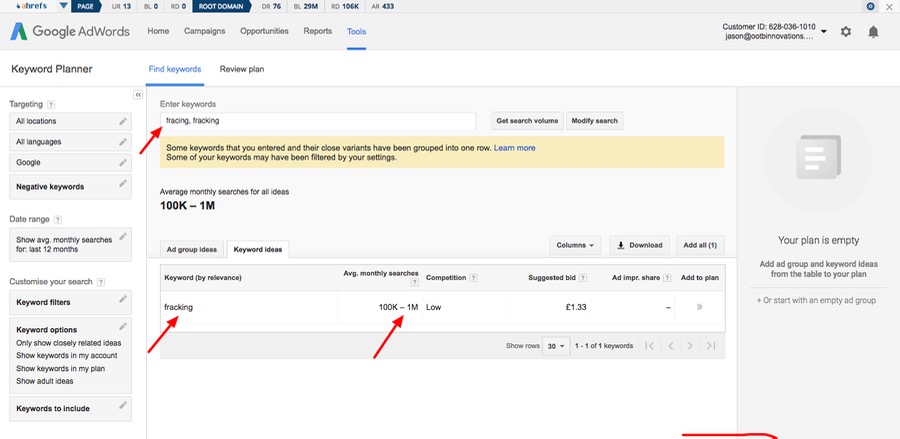Screen dimensions: 900x439
Task: Open the Home menu
Action: (x=158, y=31)
